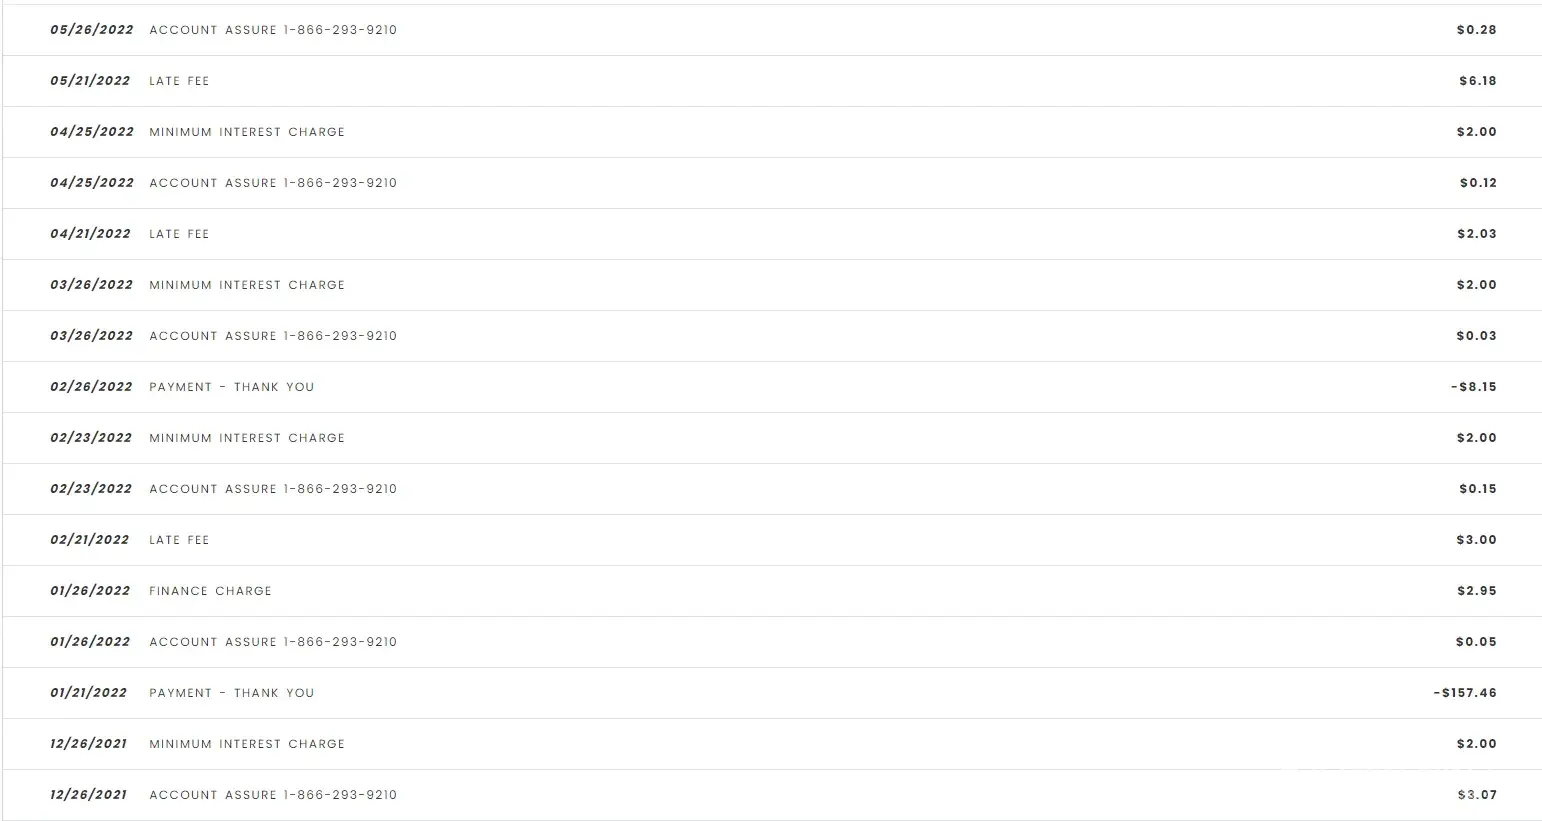The height and width of the screenshot is (821, 1542).
Task: Open the 04/21/2022 Late Fee transaction
Action: pyautogui.click(x=772, y=234)
